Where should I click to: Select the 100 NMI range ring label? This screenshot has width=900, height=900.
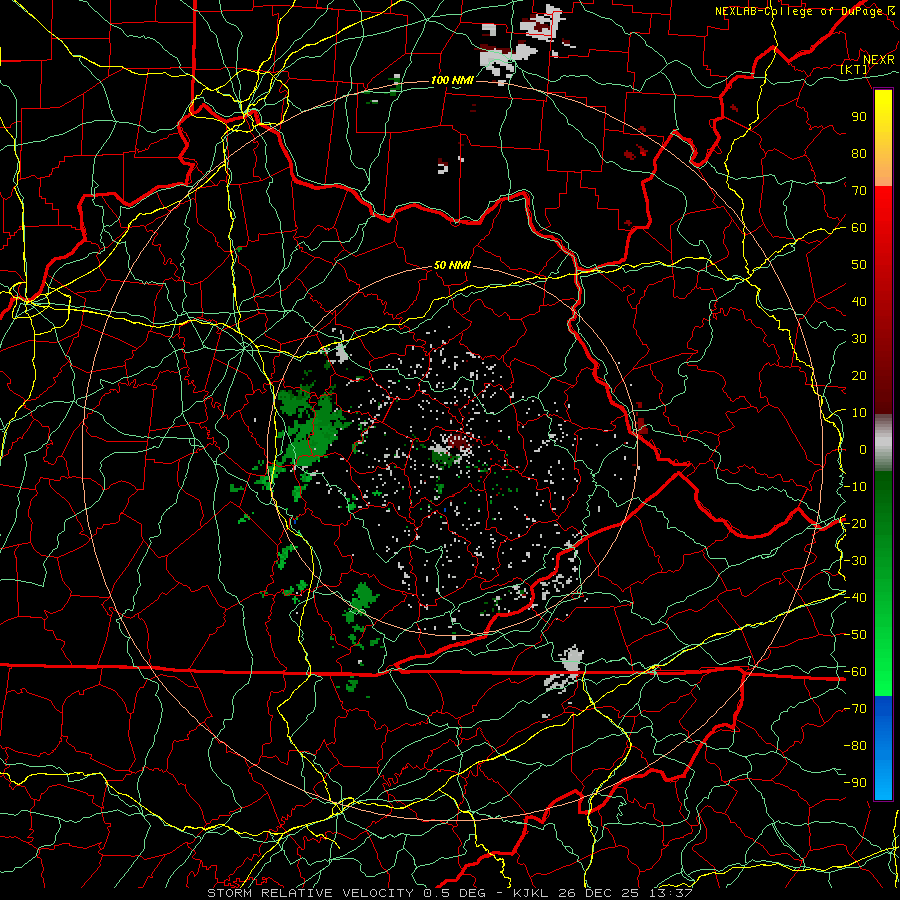[x=452, y=80]
